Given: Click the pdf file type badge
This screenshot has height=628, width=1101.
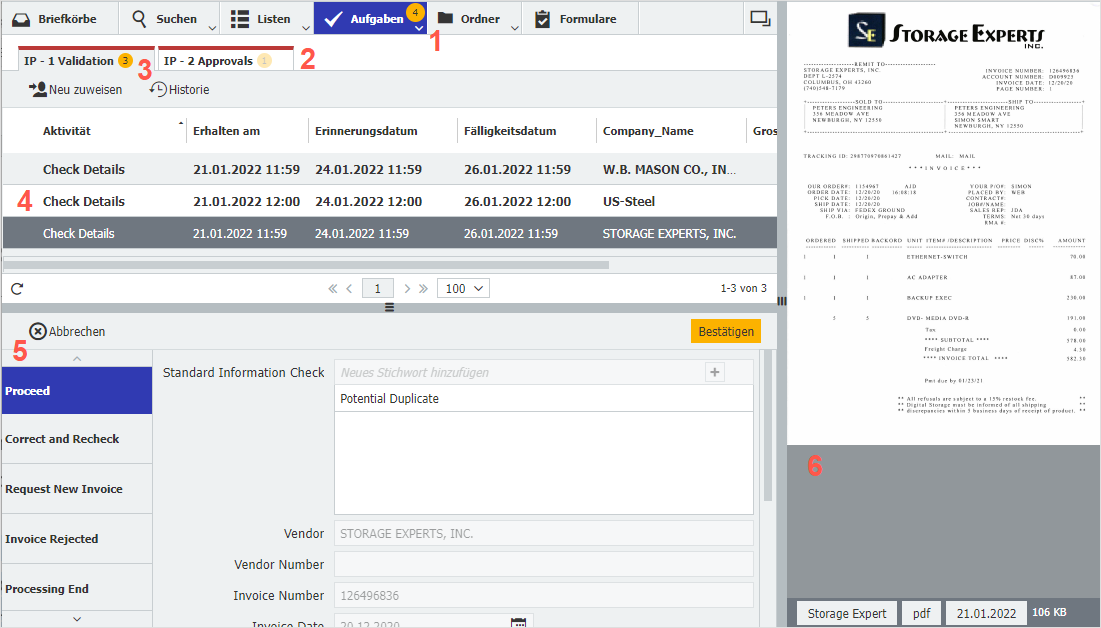Looking at the screenshot, I should [x=920, y=612].
